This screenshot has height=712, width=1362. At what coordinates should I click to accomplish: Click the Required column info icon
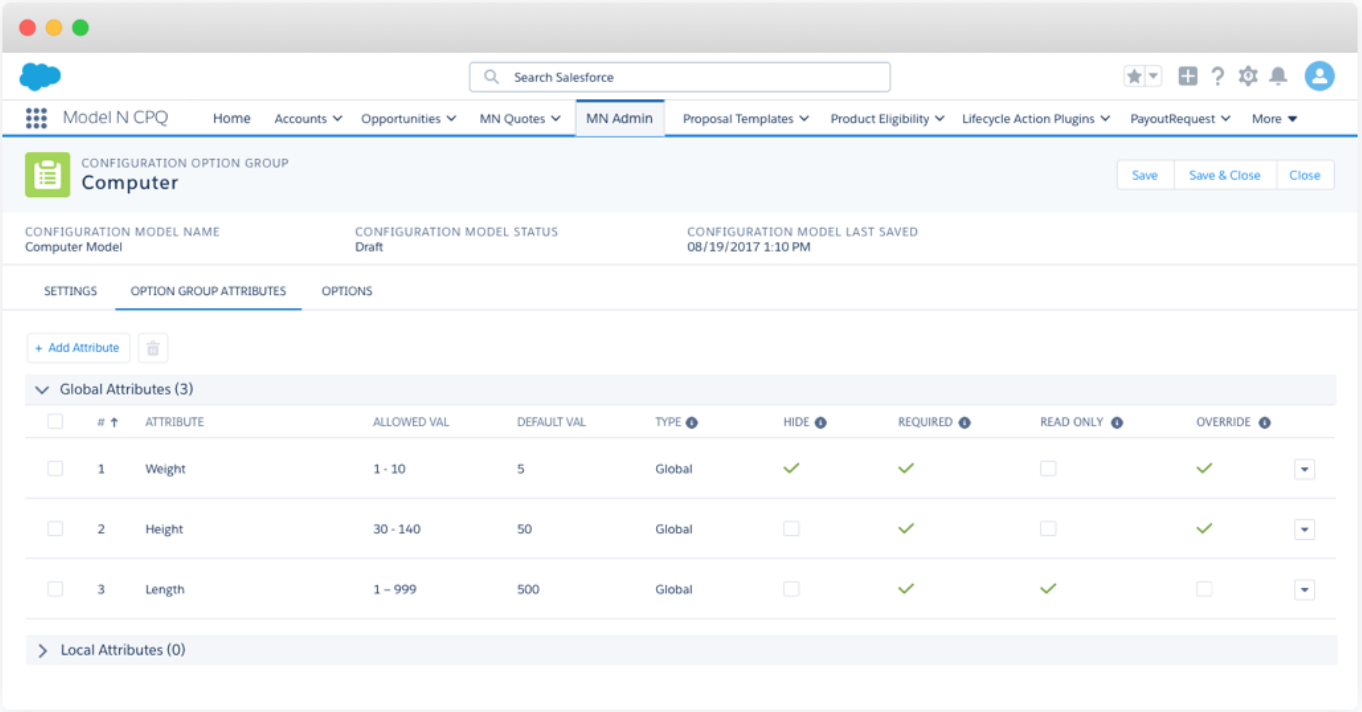pyautogui.click(x=965, y=423)
